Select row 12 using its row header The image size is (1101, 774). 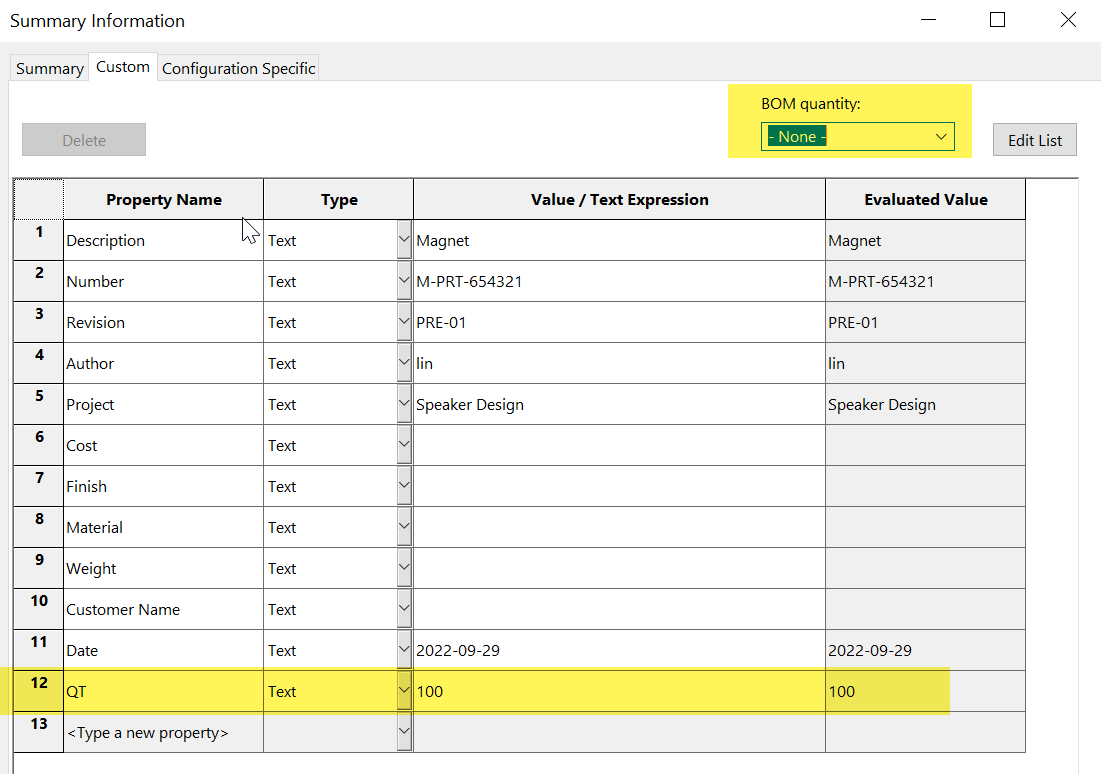click(38, 690)
